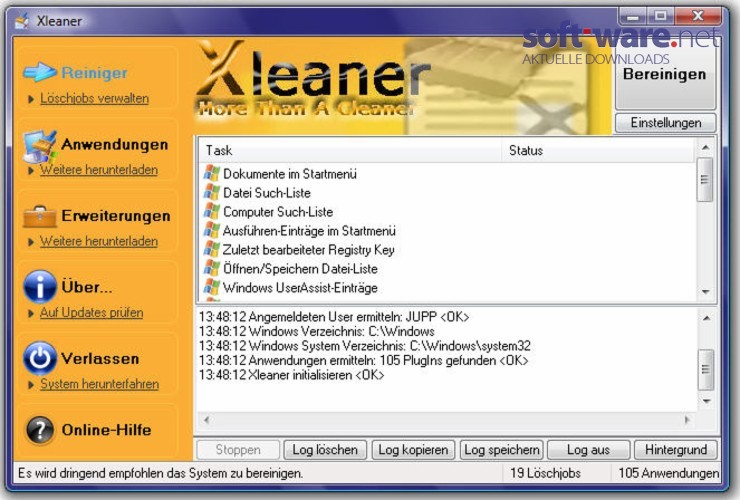Image resolution: width=740 pixels, height=500 pixels.
Task: Select Zuletzt bearbeiteter Registry Key task
Action: 309,249
